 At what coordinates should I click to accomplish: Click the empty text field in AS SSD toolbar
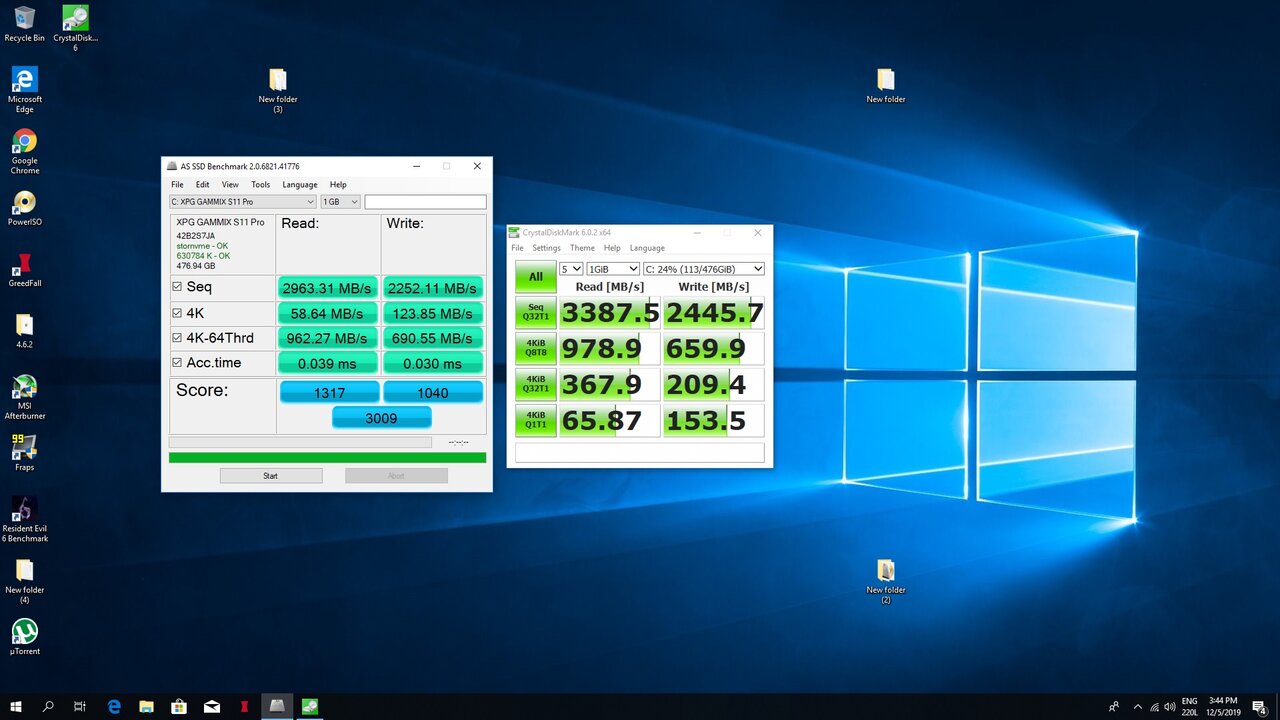coord(425,202)
